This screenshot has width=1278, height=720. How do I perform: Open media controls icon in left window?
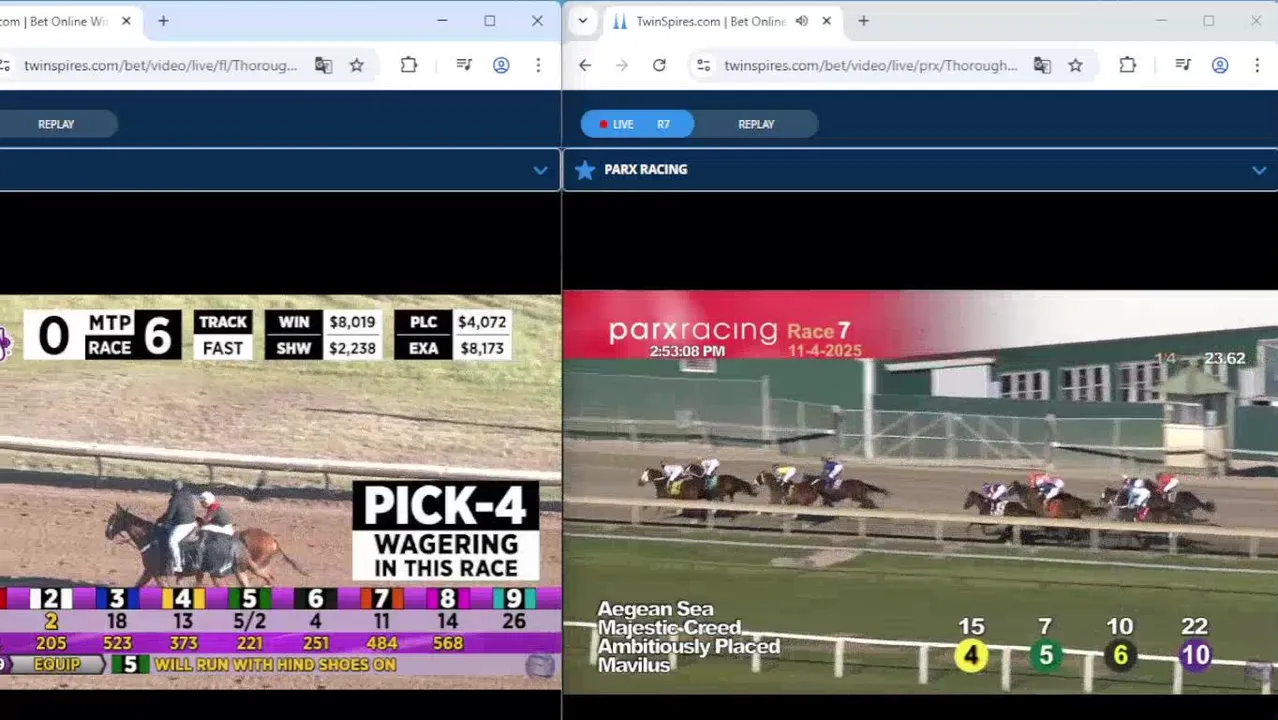pyautogui.click(x=464, y=65)
